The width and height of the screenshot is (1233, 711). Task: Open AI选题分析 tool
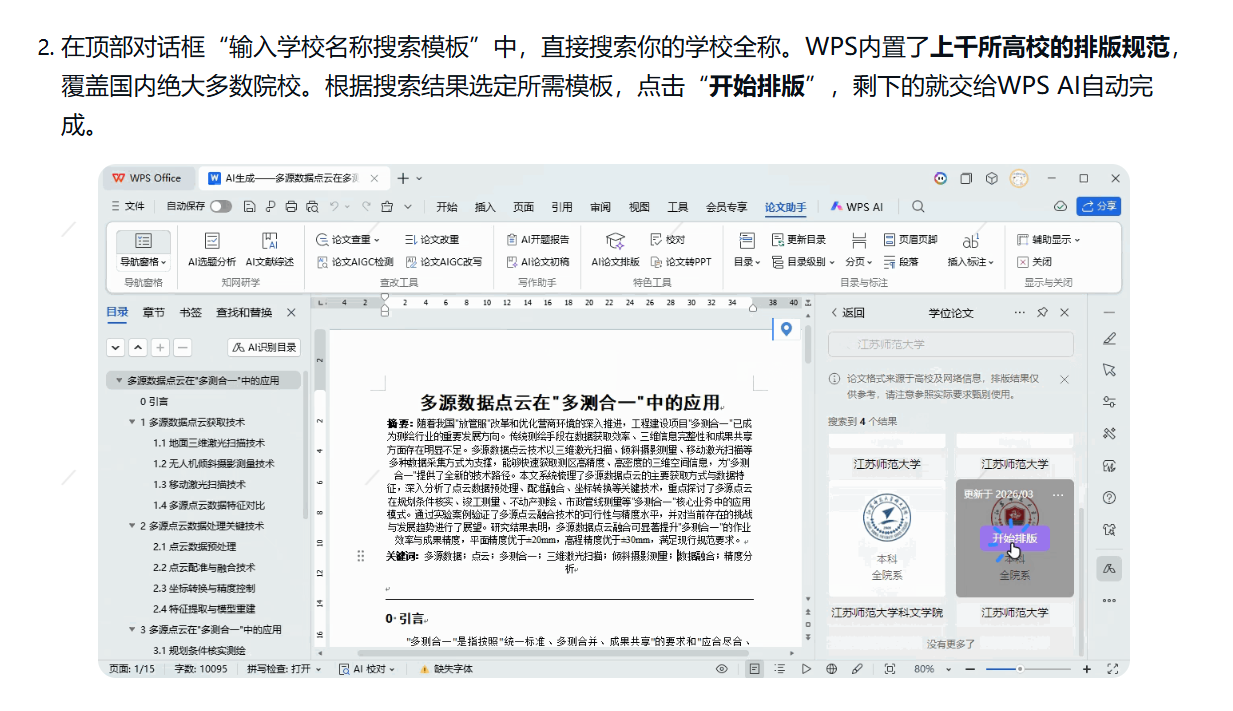click(x=211, y=250)
